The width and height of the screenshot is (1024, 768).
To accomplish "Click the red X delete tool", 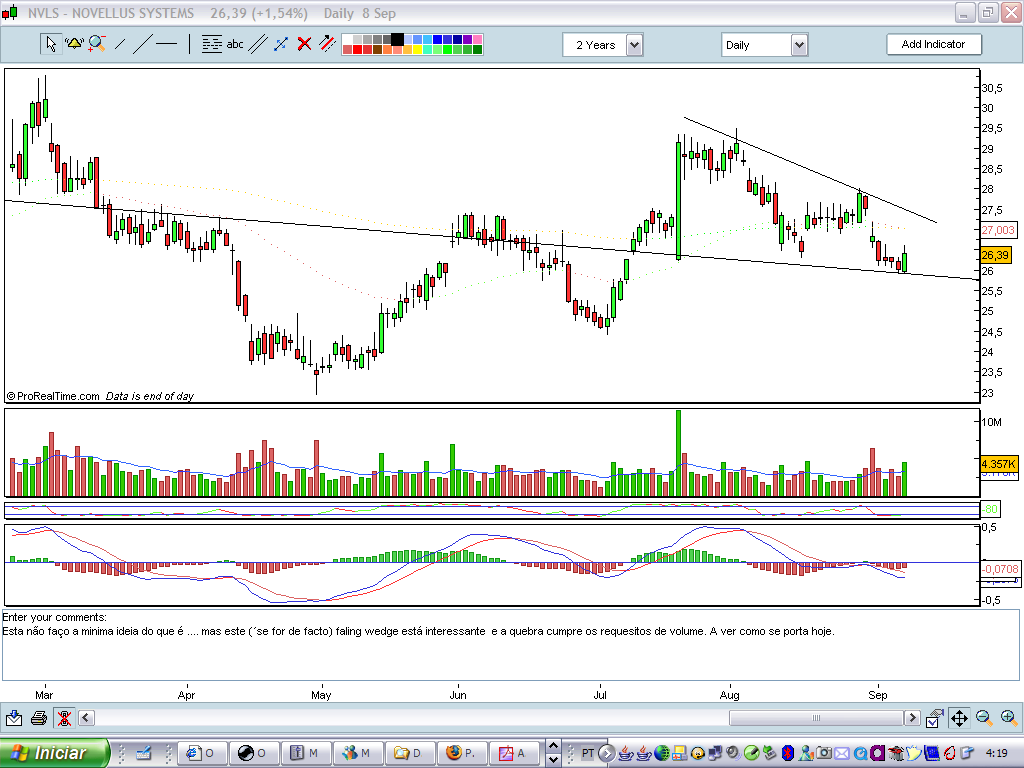I will [x=304, y=44].
